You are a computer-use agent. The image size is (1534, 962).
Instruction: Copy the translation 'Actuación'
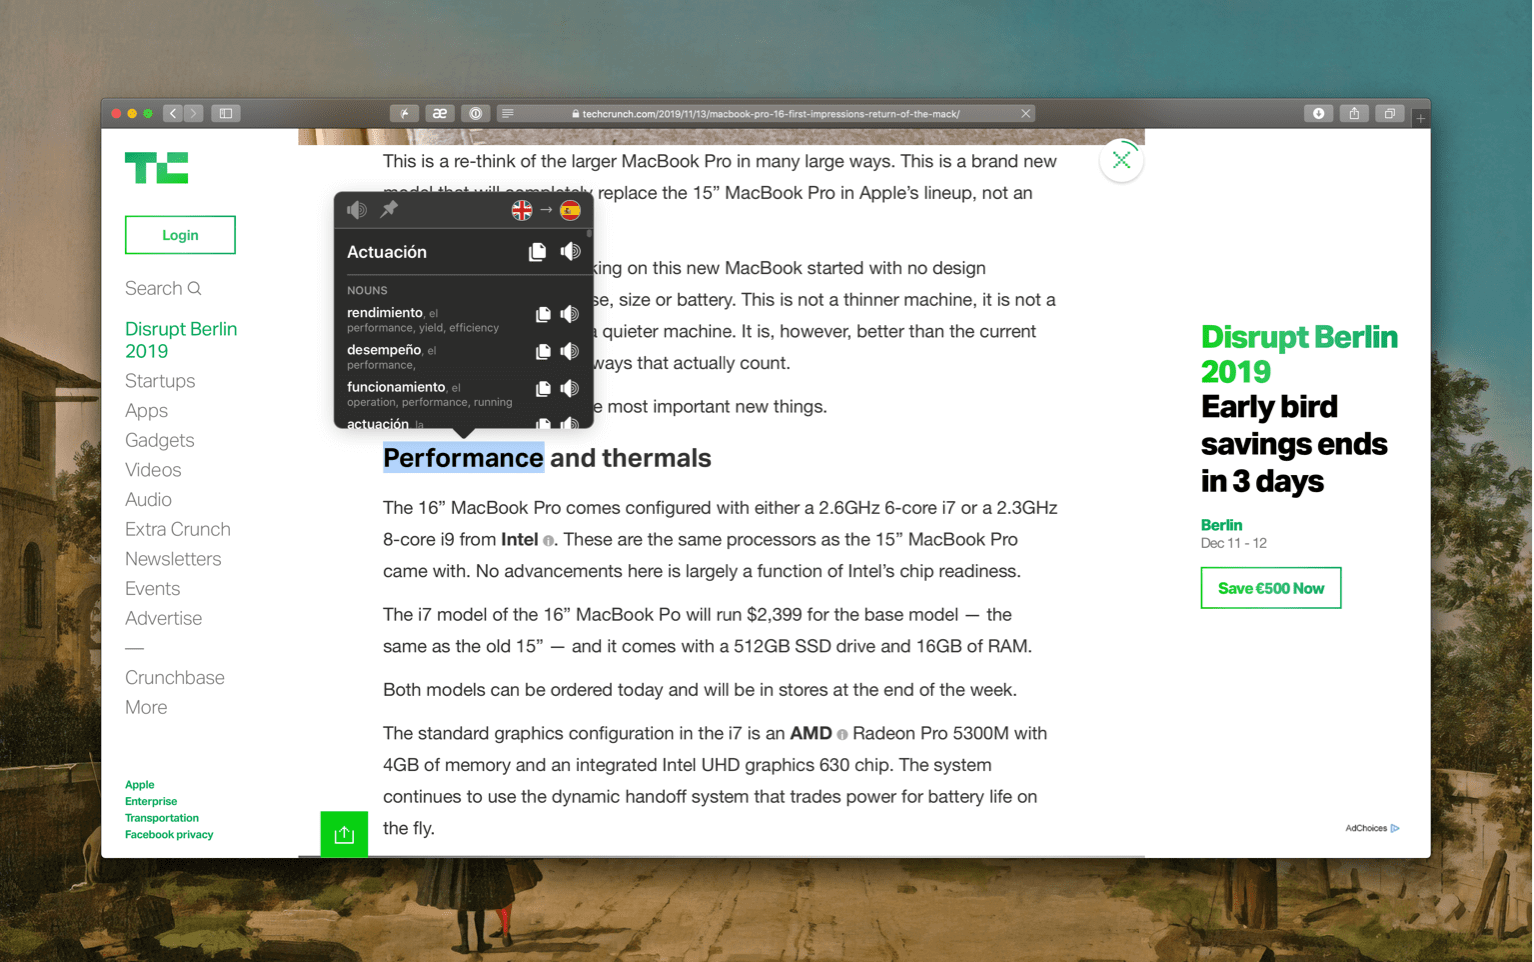pyautogui.click(x=537, y=252)
